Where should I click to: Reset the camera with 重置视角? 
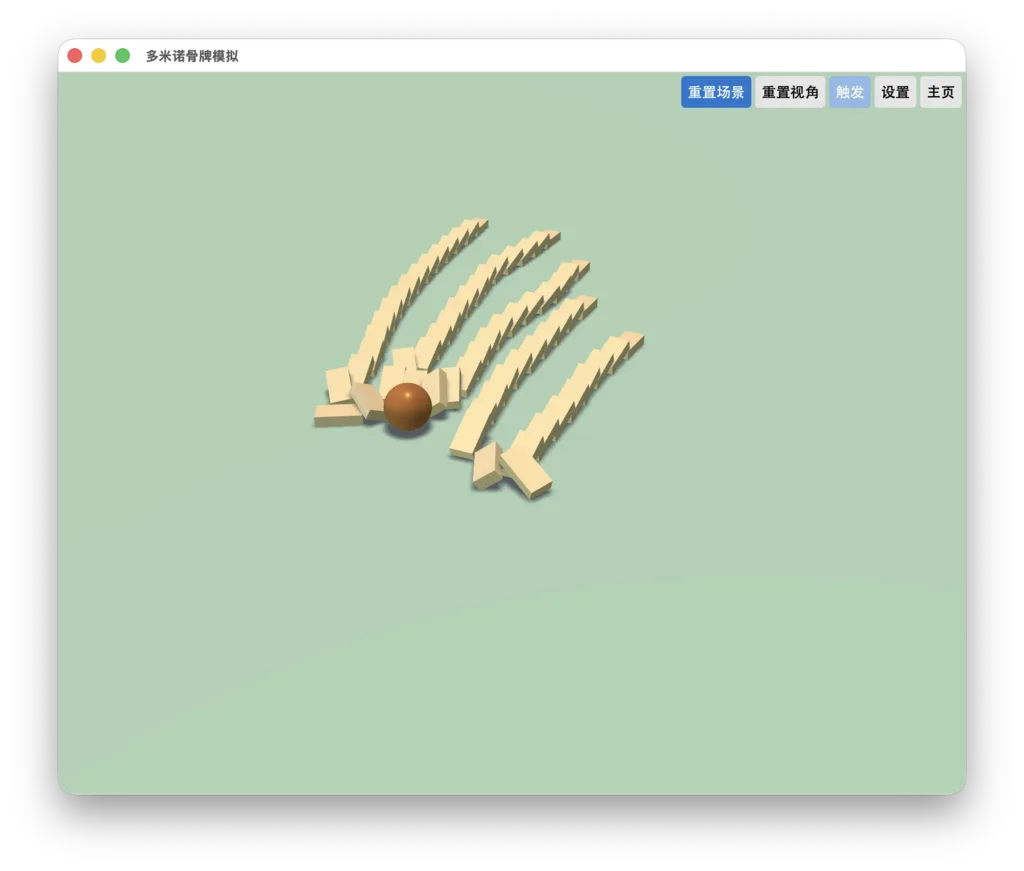790,92
